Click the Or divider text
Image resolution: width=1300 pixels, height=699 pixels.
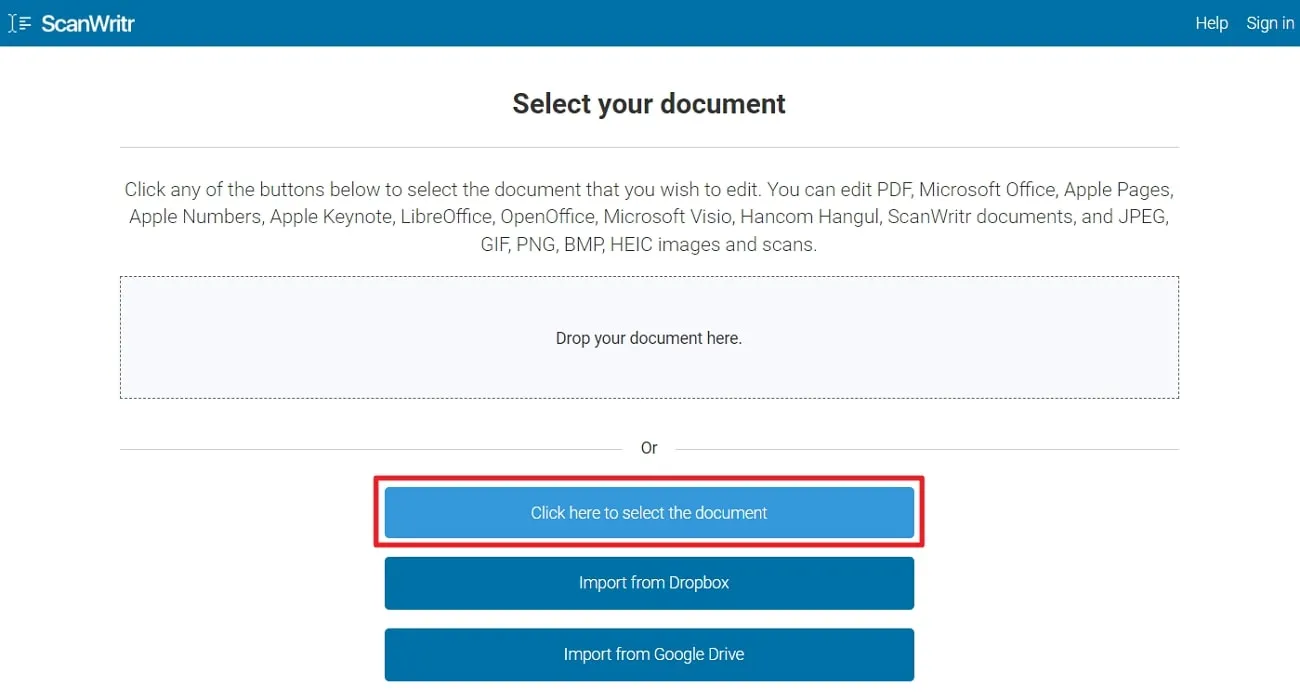[649, 448]
